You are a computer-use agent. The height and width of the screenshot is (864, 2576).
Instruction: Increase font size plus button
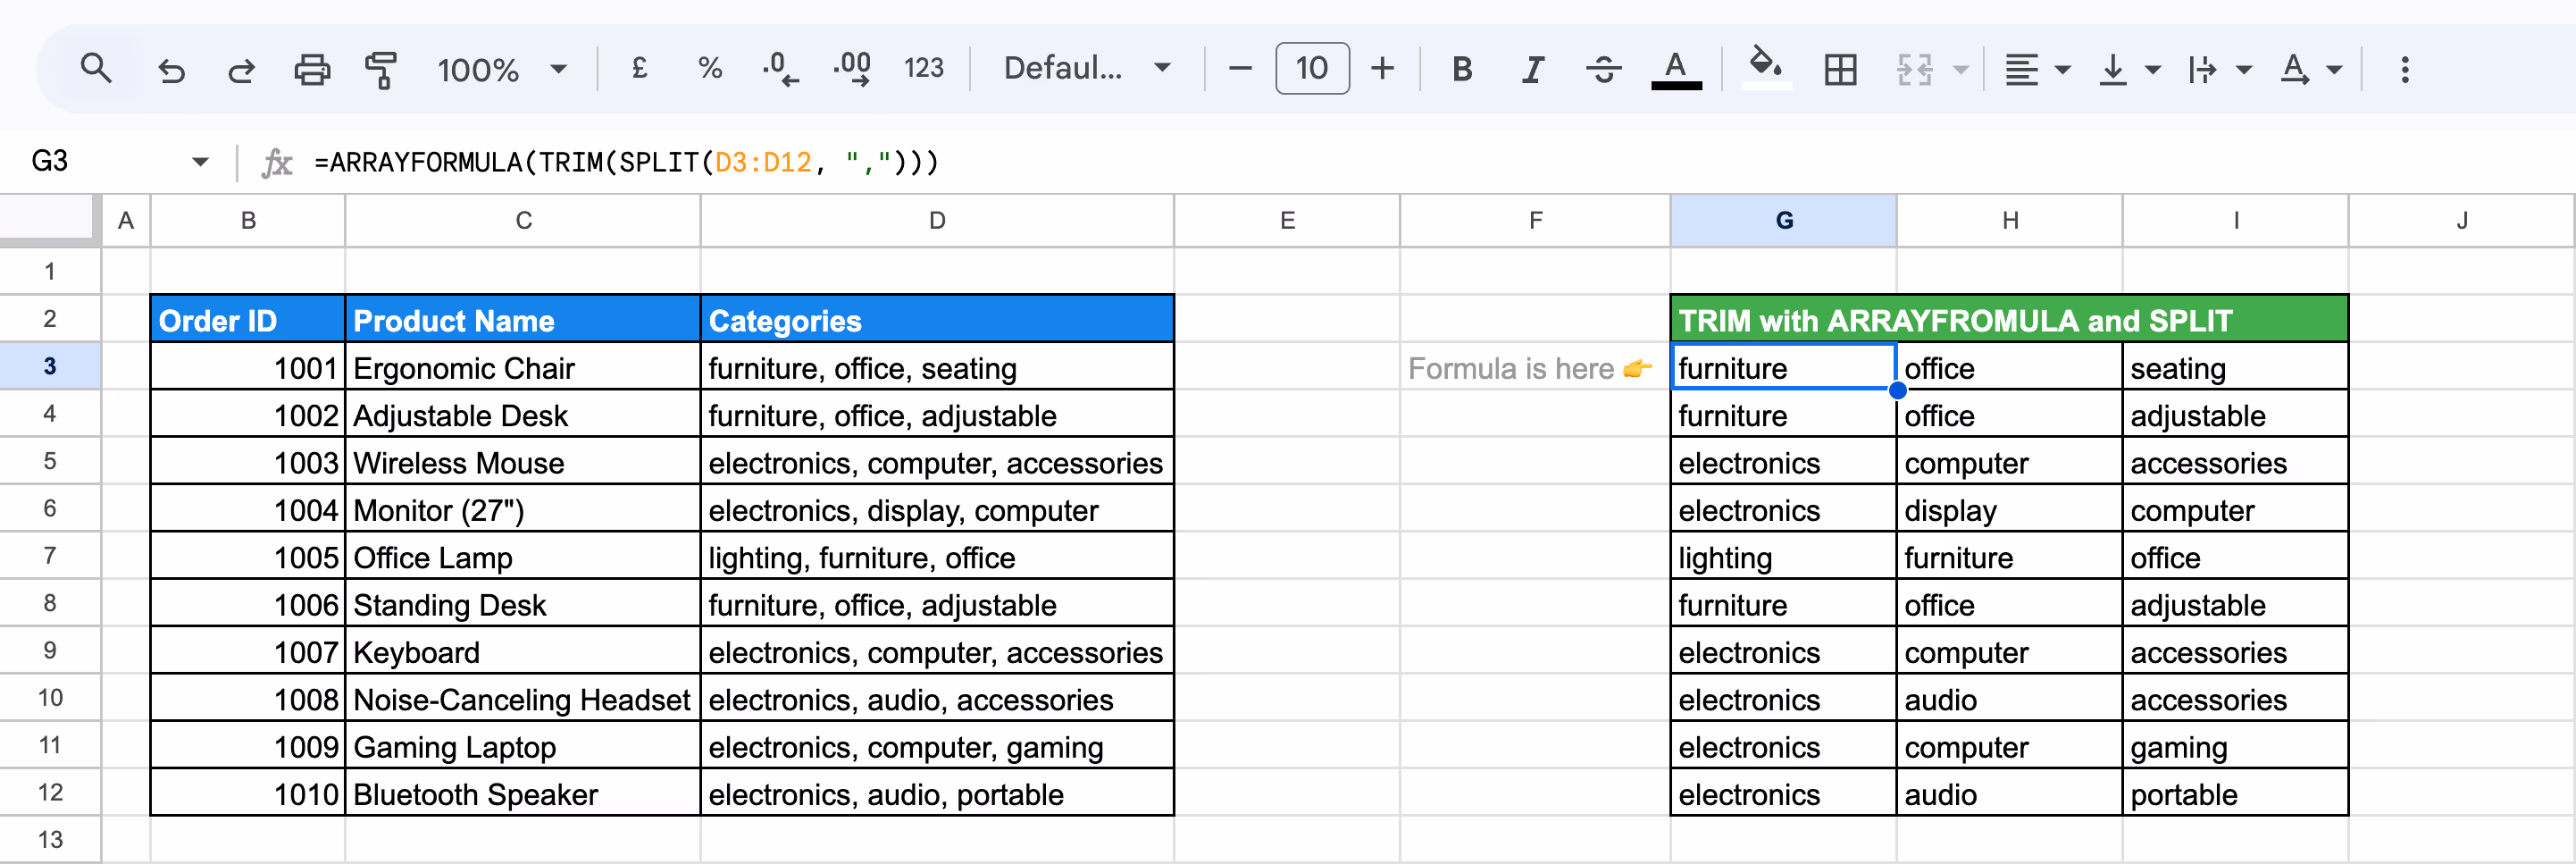pos(1383,68)
